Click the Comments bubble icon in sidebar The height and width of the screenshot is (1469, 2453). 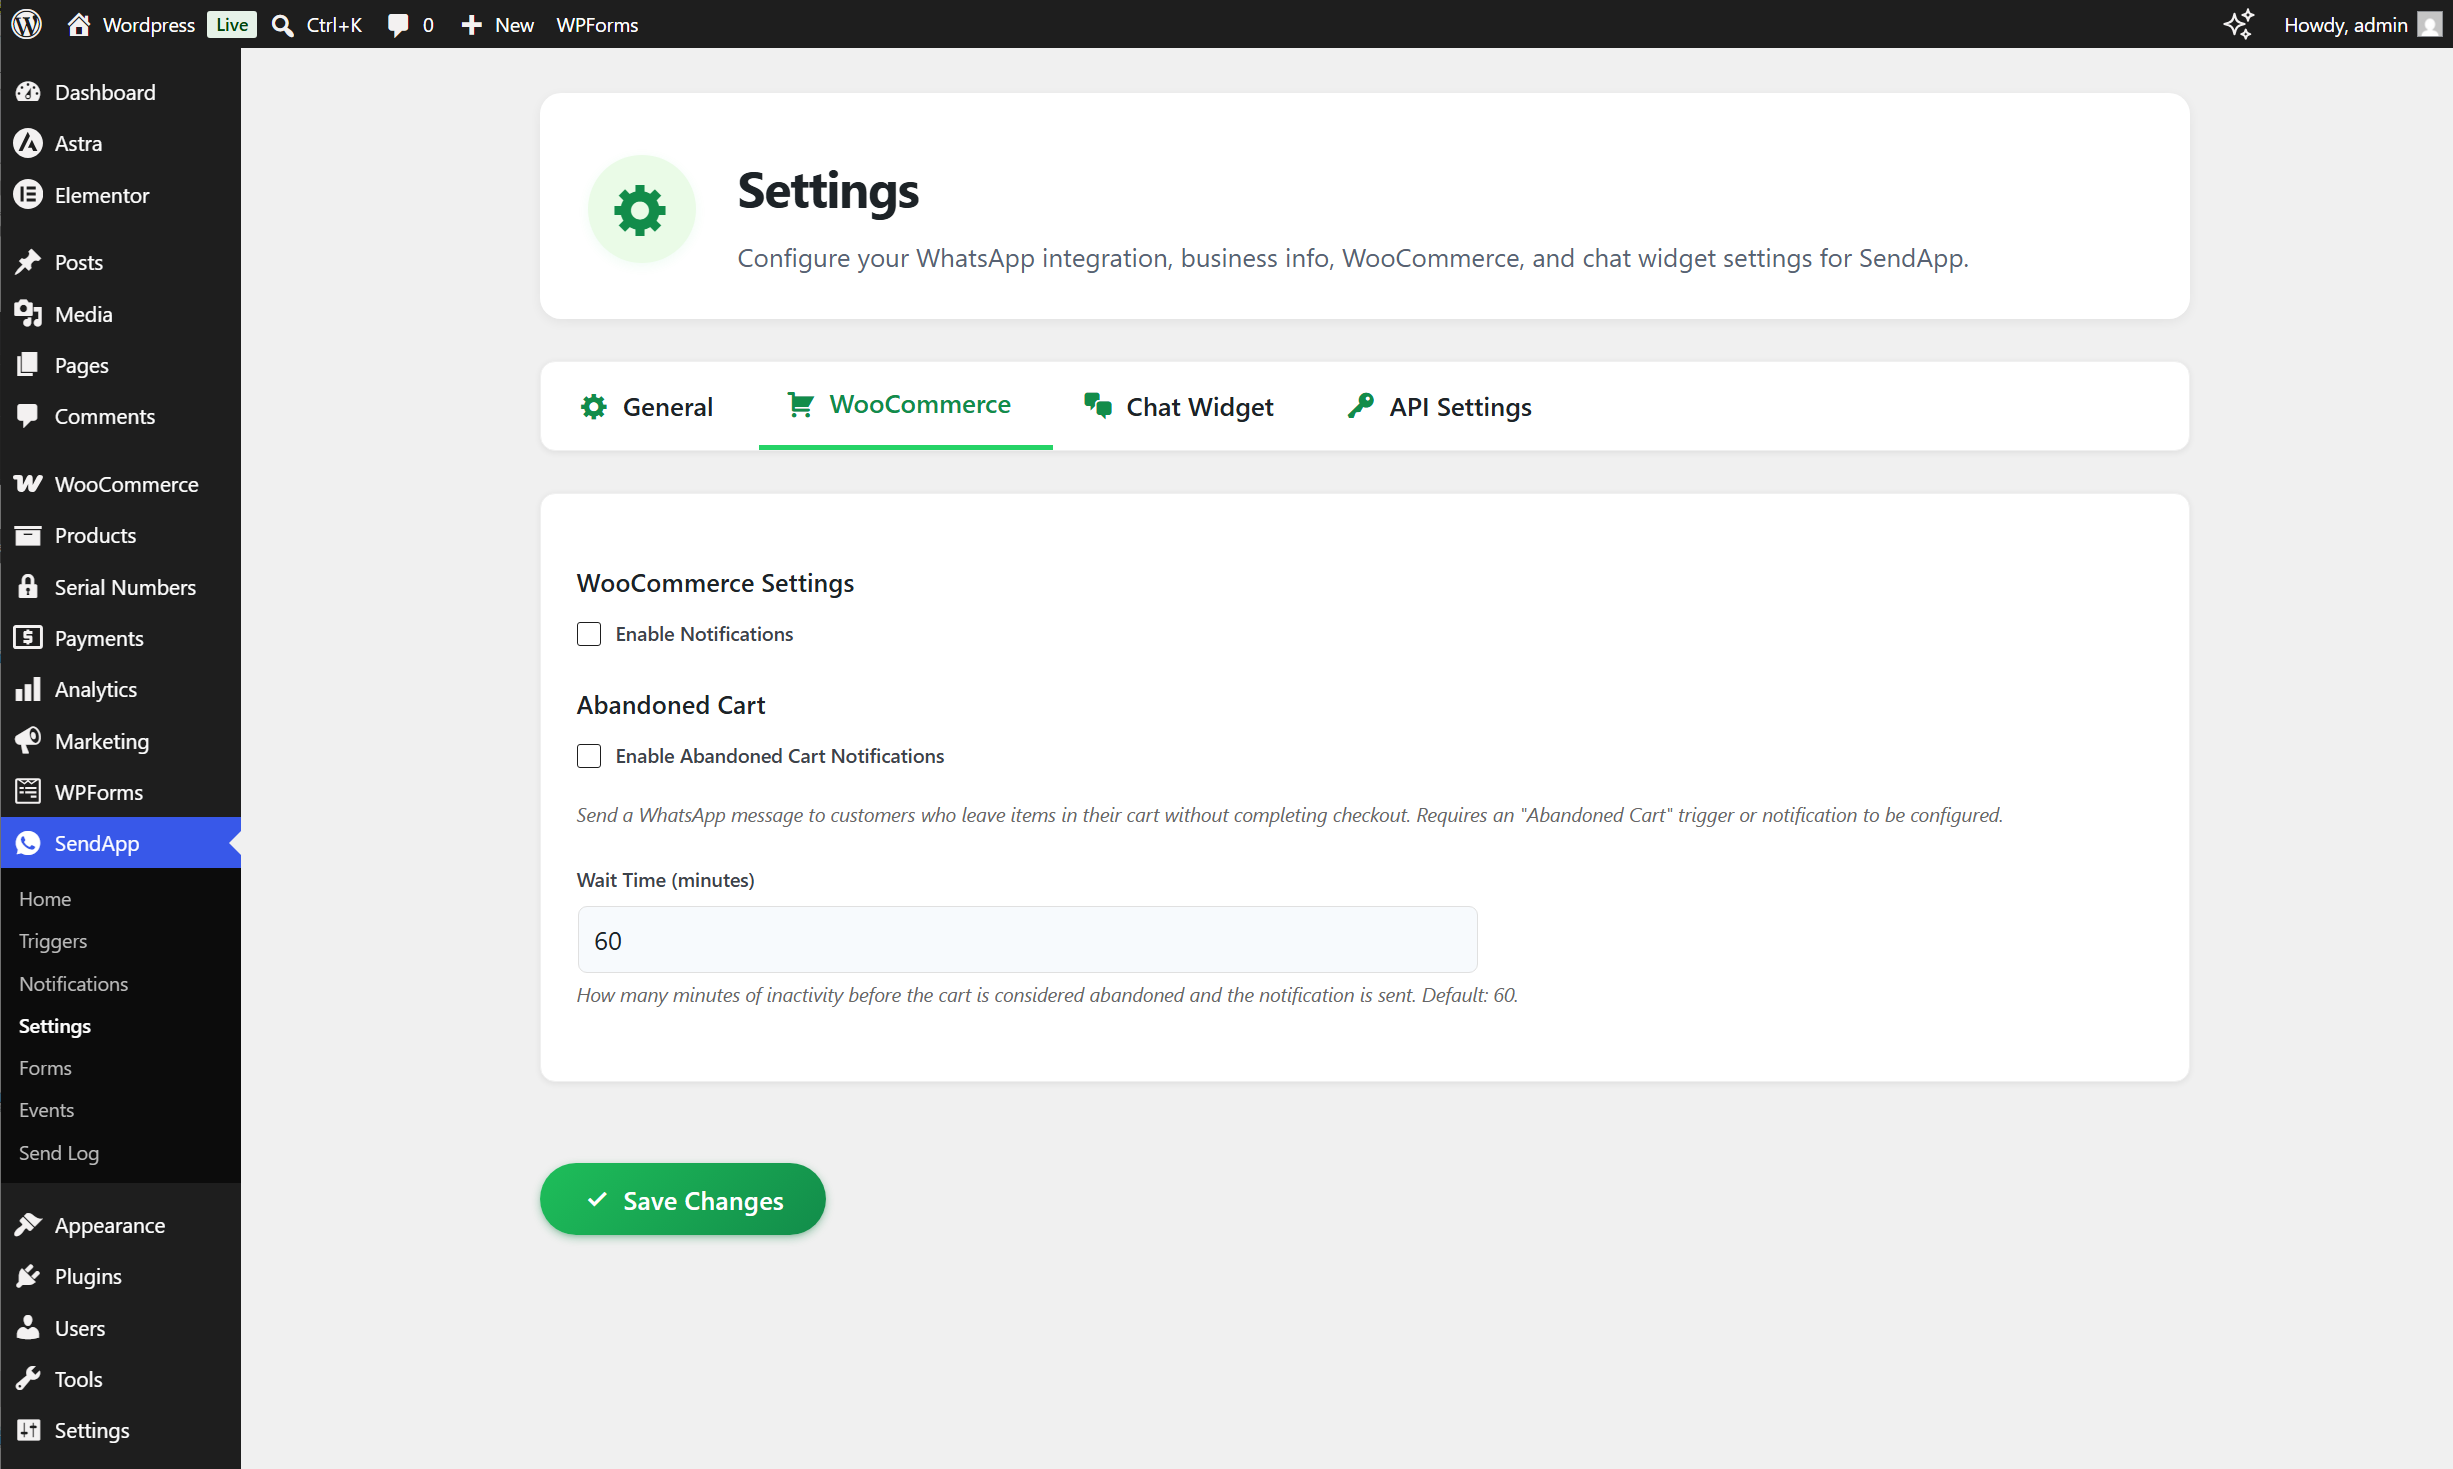[x=28, y=416]
